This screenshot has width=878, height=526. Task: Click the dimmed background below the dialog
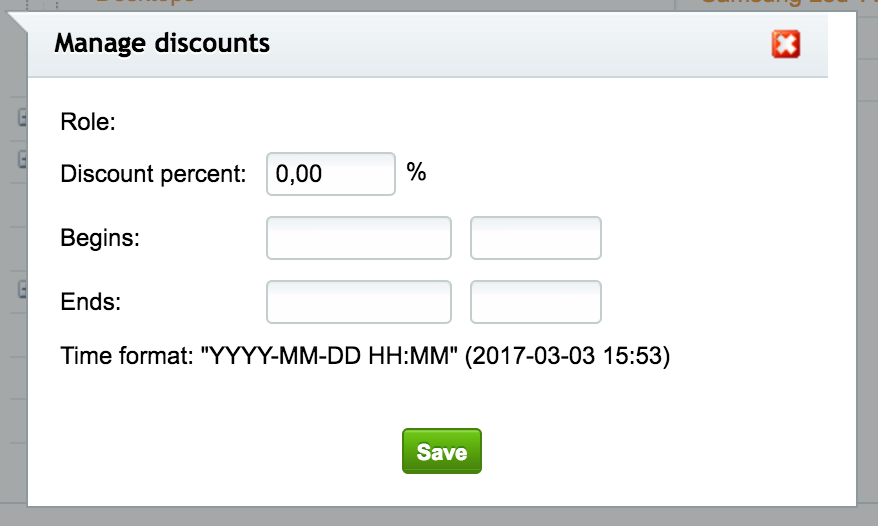[439, 517]
